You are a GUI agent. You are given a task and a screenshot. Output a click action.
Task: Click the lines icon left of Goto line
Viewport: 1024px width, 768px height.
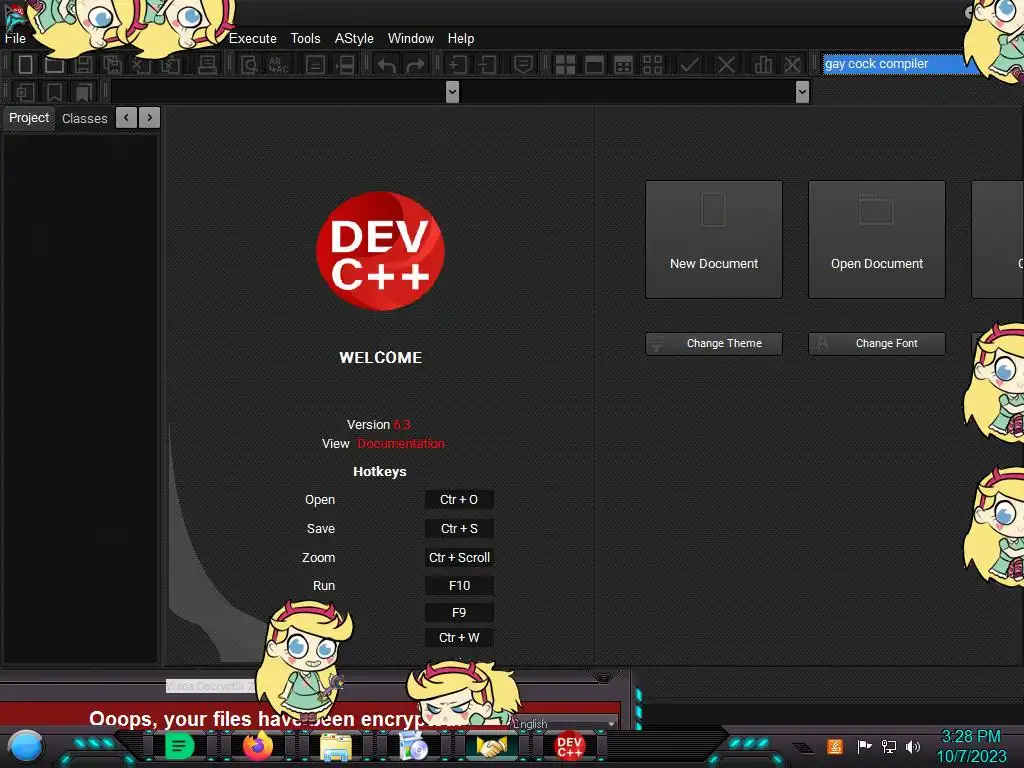click(315, 65)
